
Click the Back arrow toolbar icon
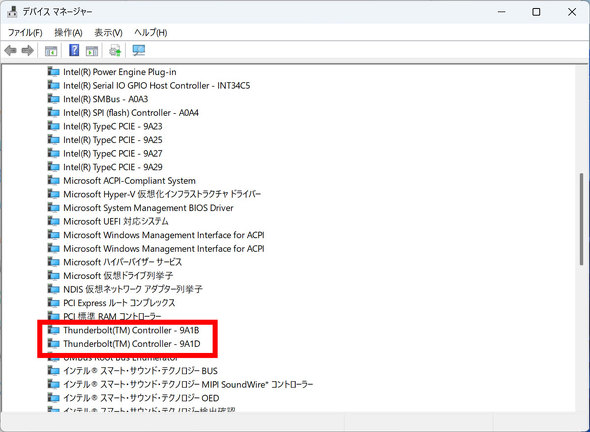tap(11, 50)
